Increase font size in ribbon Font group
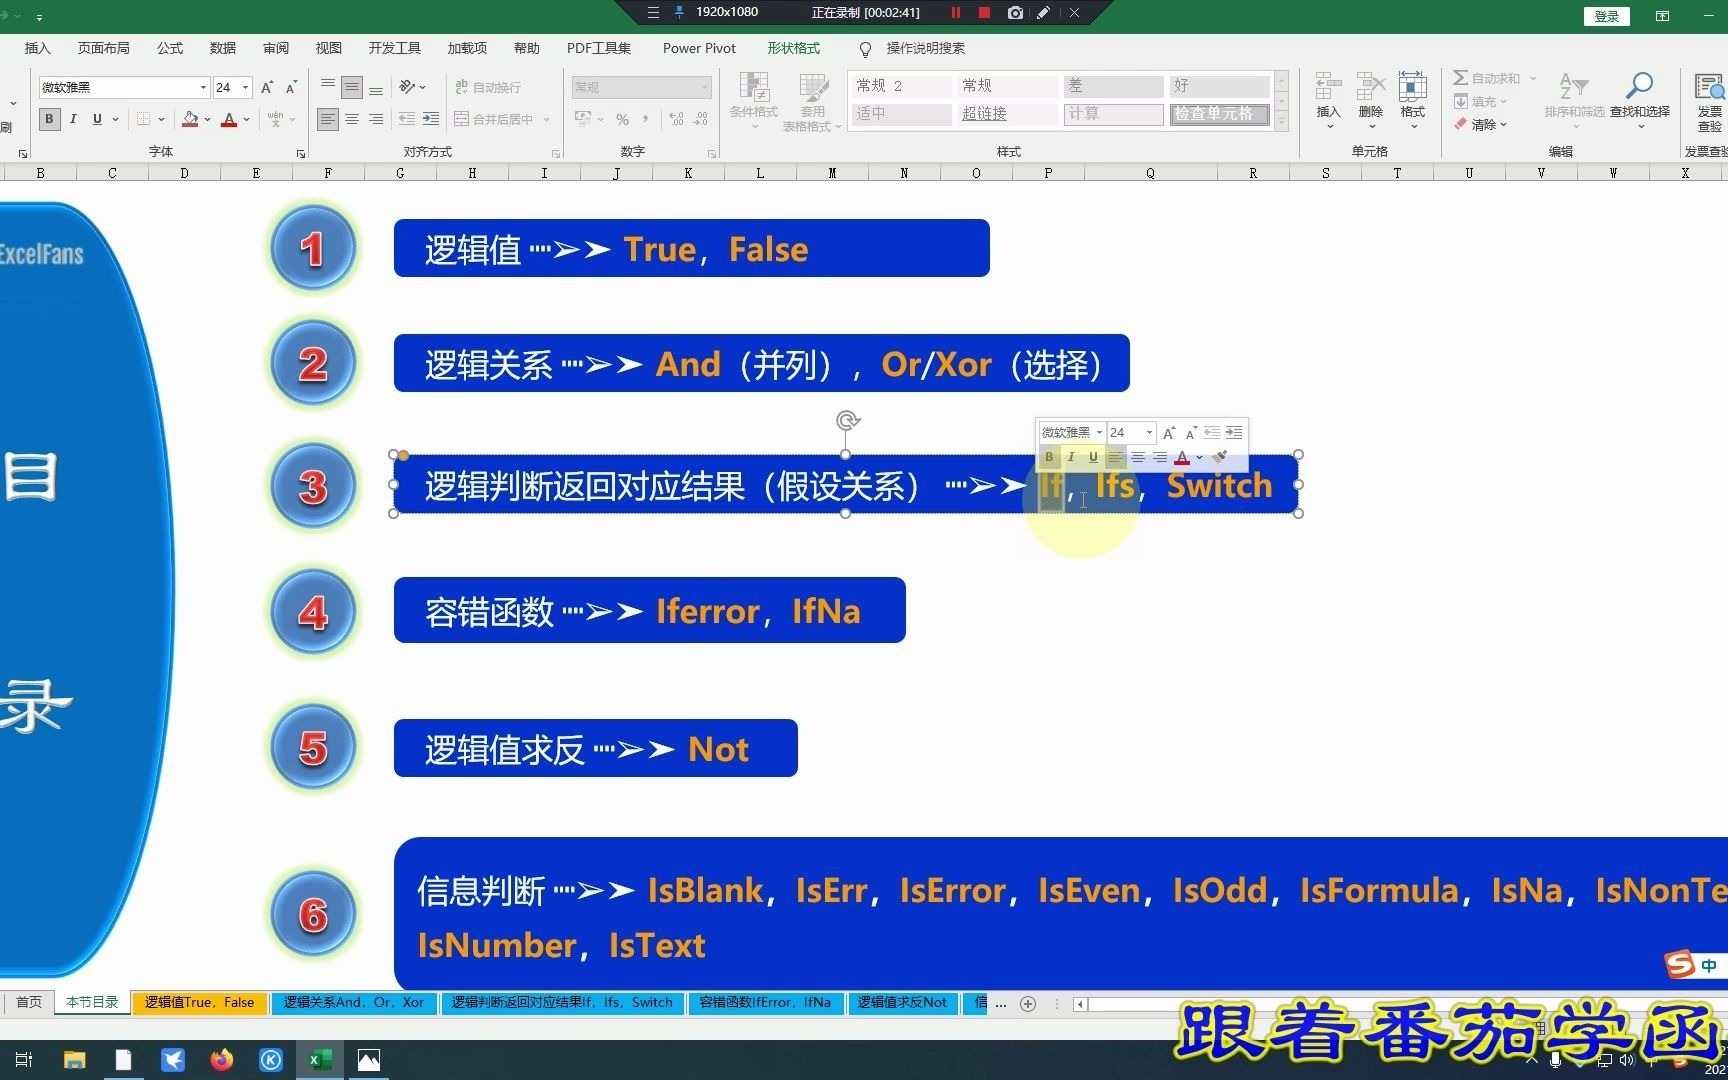The image size is (1728, 1080). tap(267, 88)
